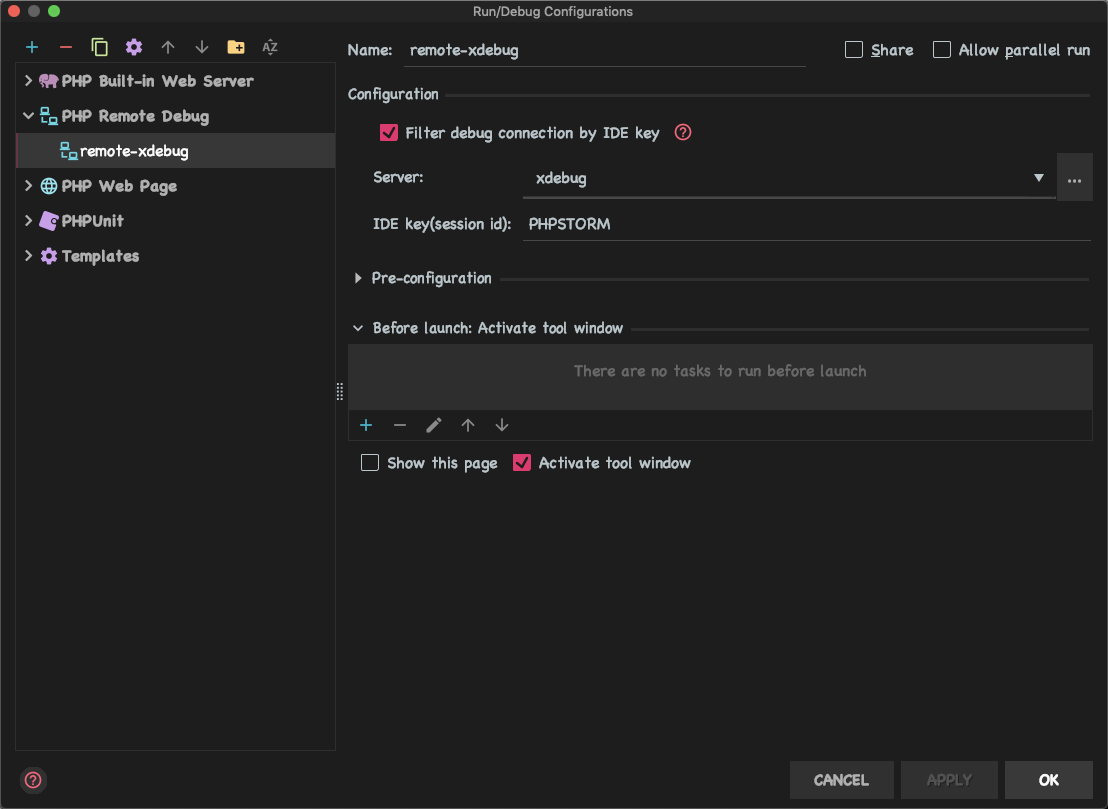
Task: Click the help icon next to IDE key filter
Action: point(683,132)
